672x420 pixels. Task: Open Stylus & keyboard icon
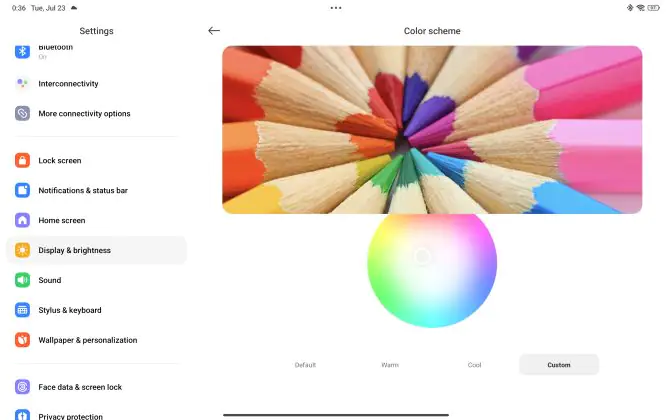(22, 310)
